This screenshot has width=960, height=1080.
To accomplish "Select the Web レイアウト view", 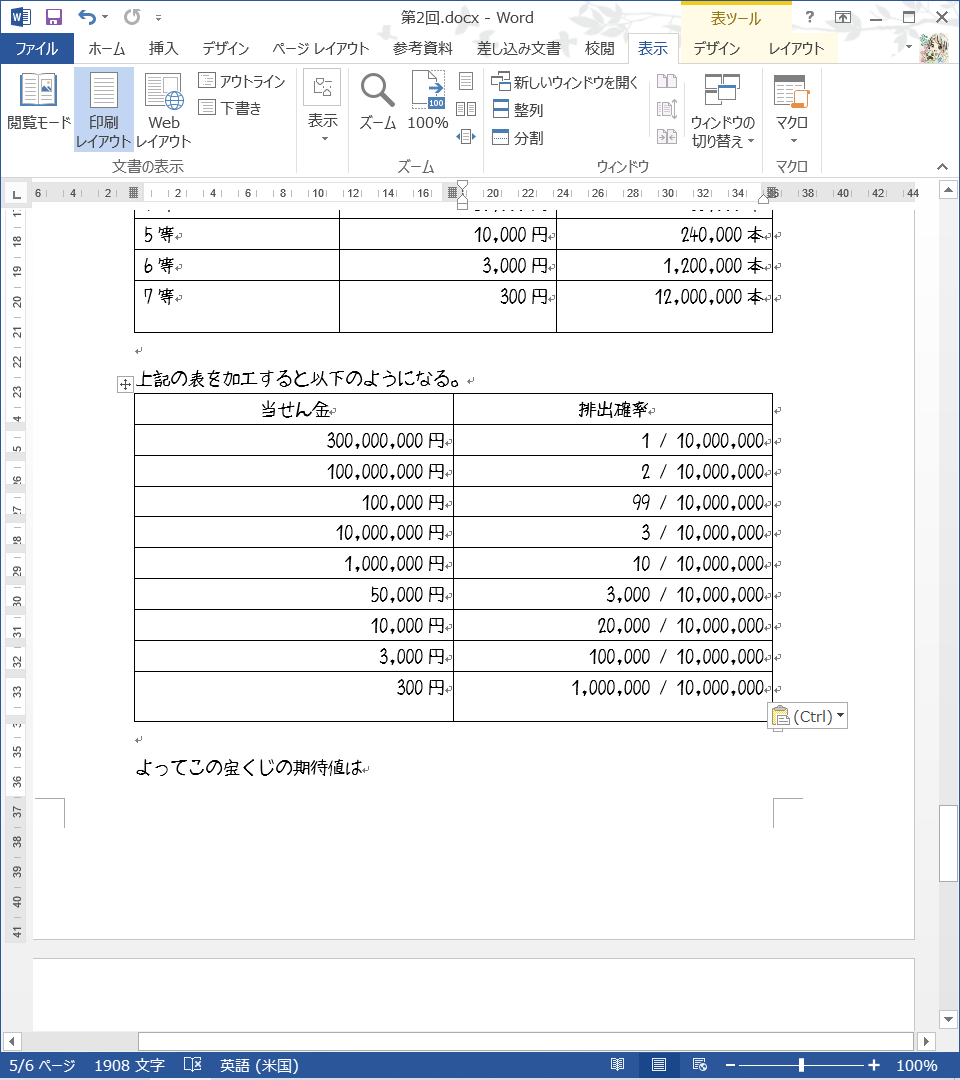I will point(163,110).
